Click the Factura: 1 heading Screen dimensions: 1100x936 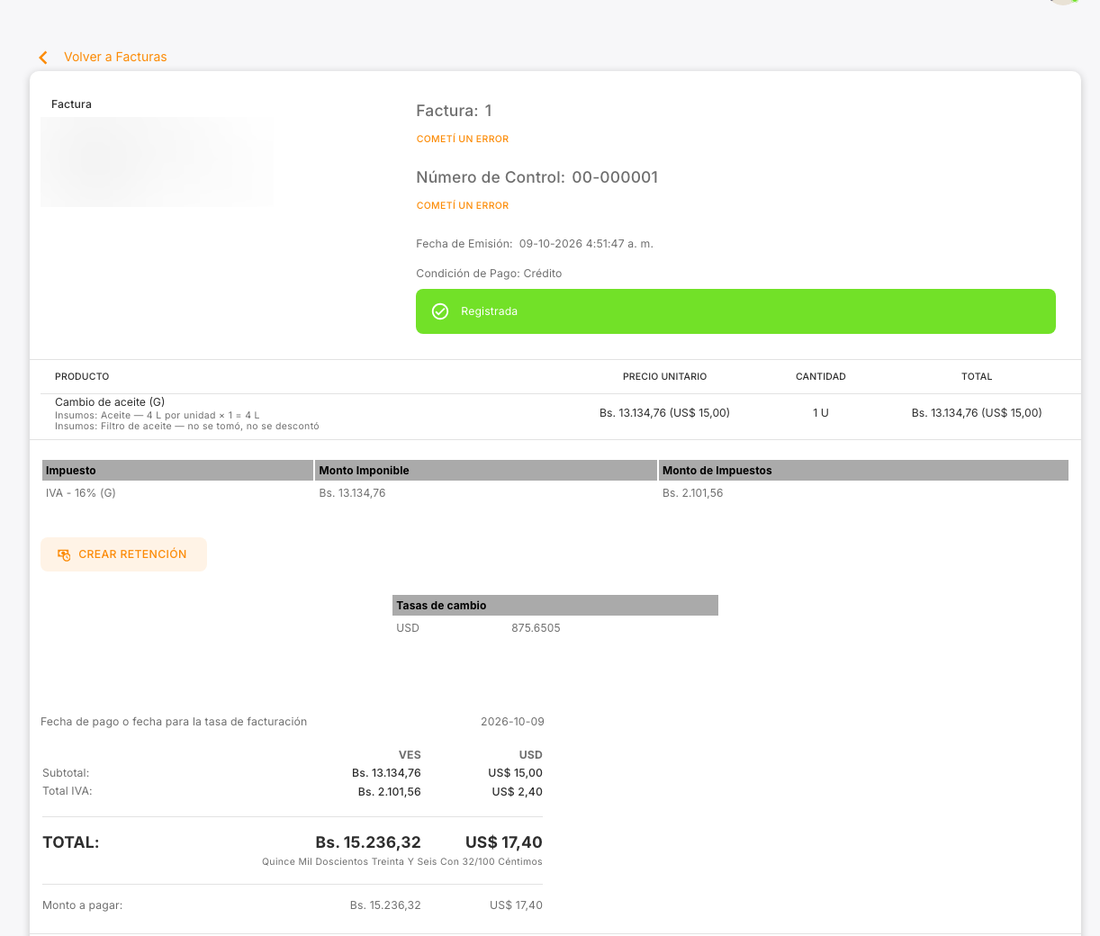pos(454,111)
